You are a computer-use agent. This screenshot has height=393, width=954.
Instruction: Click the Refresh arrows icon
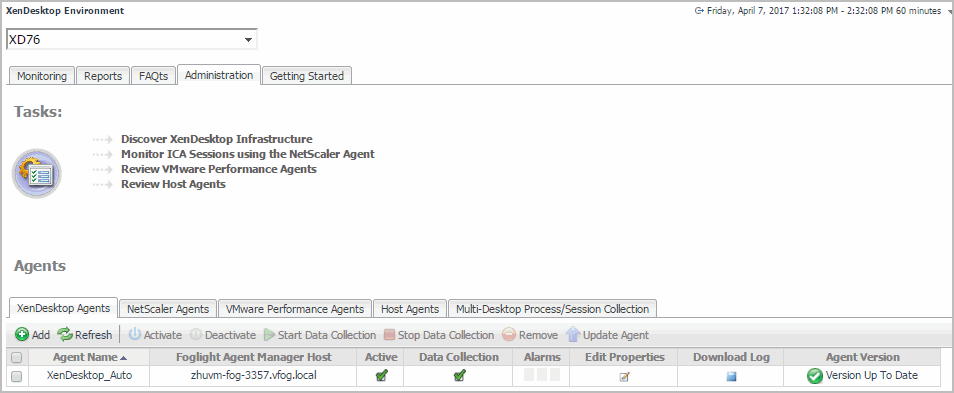pyautogui.click(x=64, y=335)
